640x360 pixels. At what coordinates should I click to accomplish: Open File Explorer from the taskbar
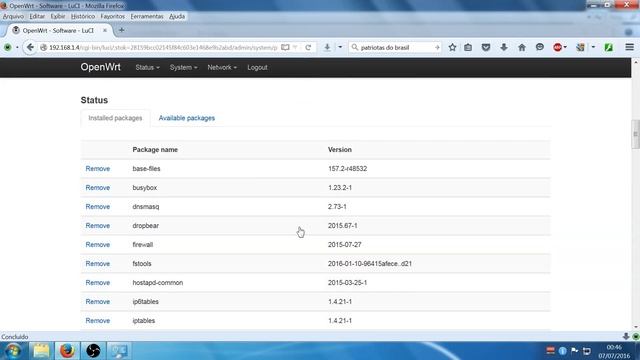click(x=41, y=351)
